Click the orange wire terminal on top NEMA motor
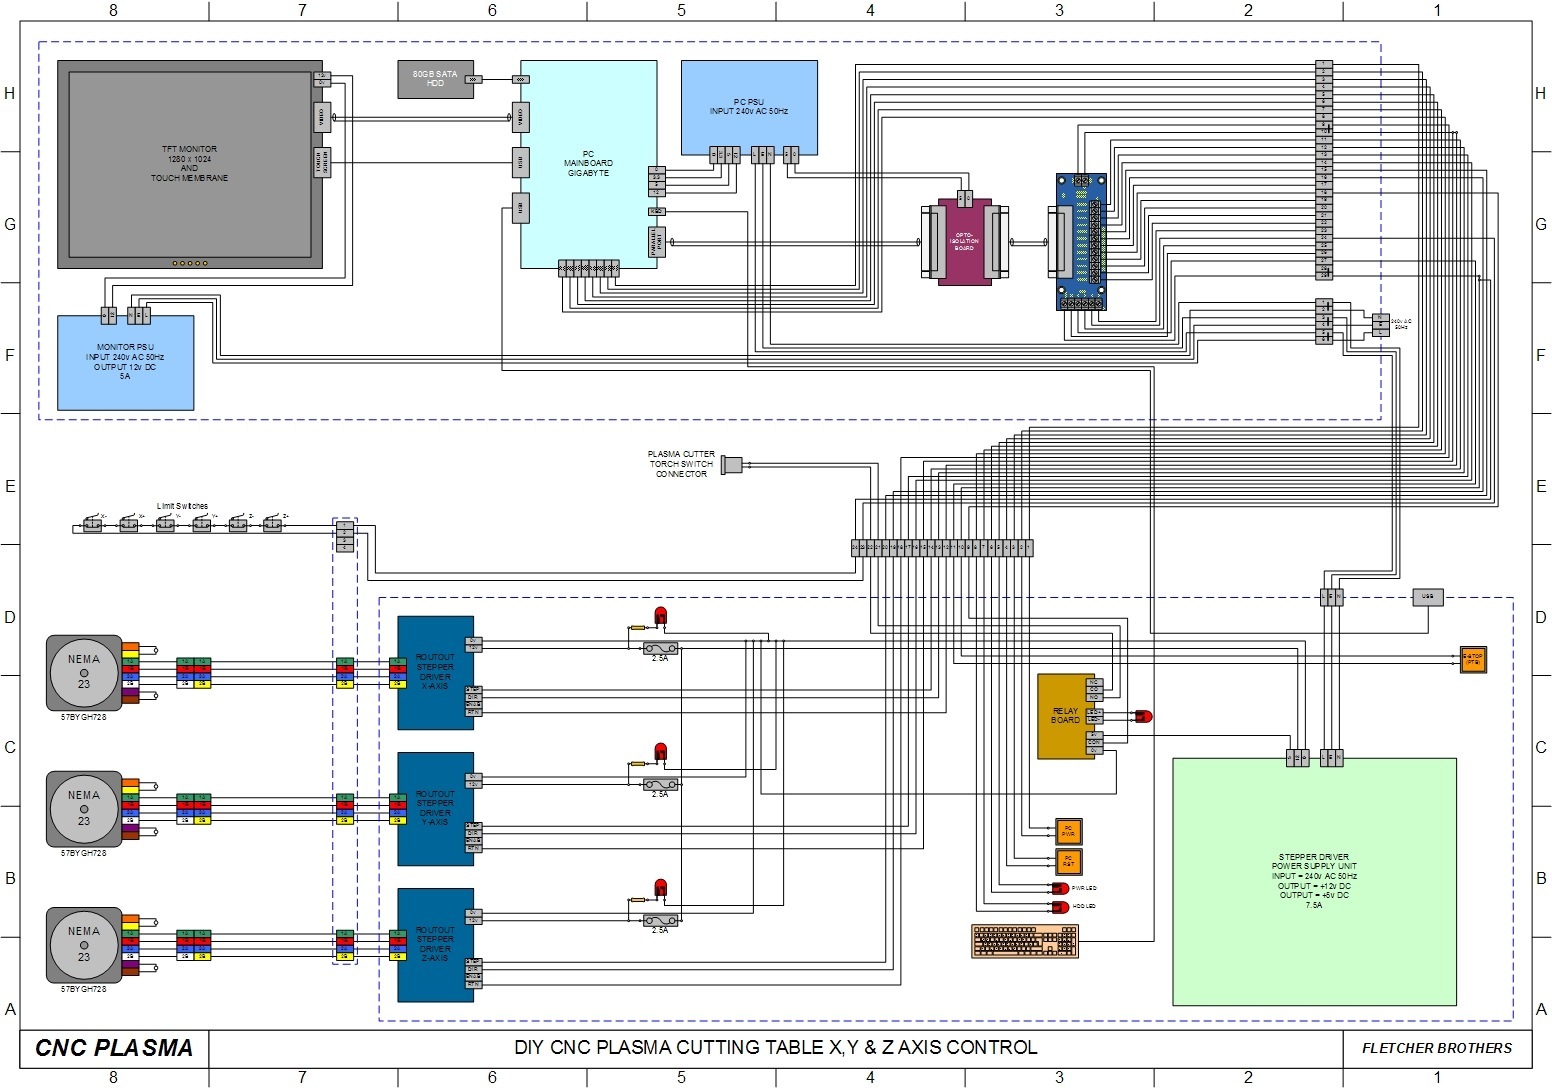The height and width of the screenshot is (1088, 1552). click(130, 647)
